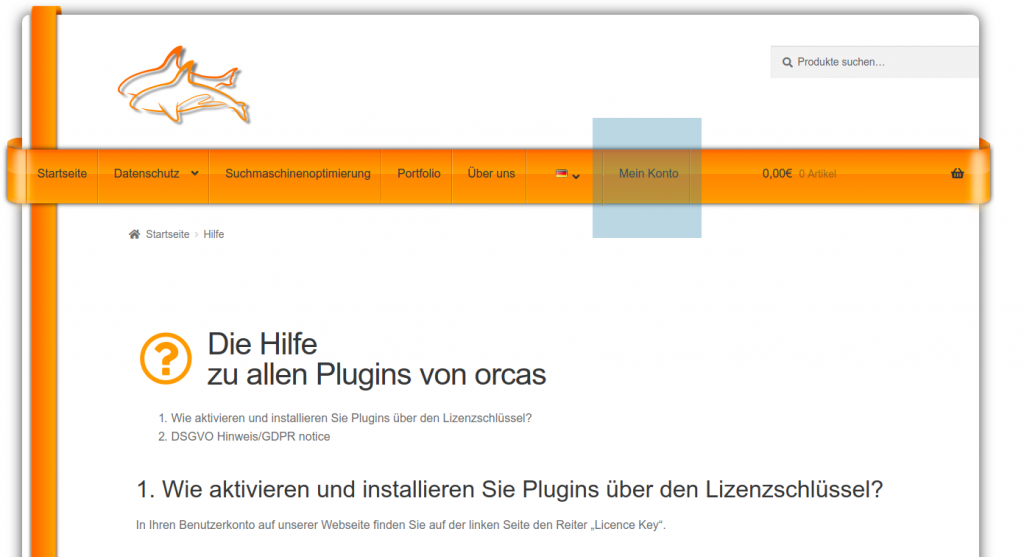The width and height of the screenshot is (1024, 557).
Task: Click the orca logo image
Action: pyautogui.click(x=183, y=86)
